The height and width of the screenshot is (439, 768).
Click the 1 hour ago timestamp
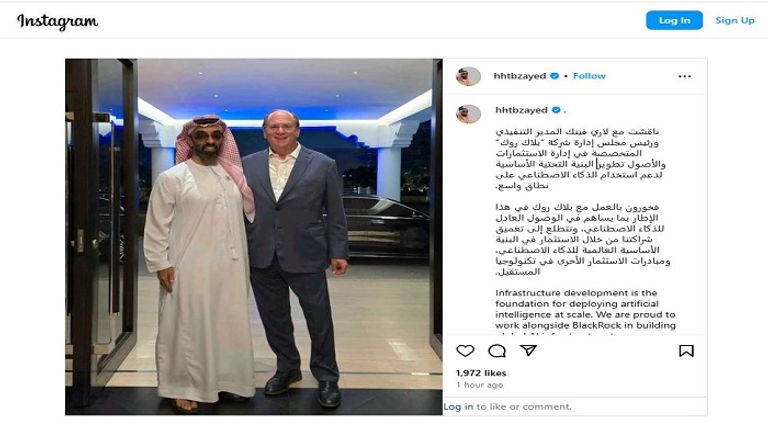[480, 385]
